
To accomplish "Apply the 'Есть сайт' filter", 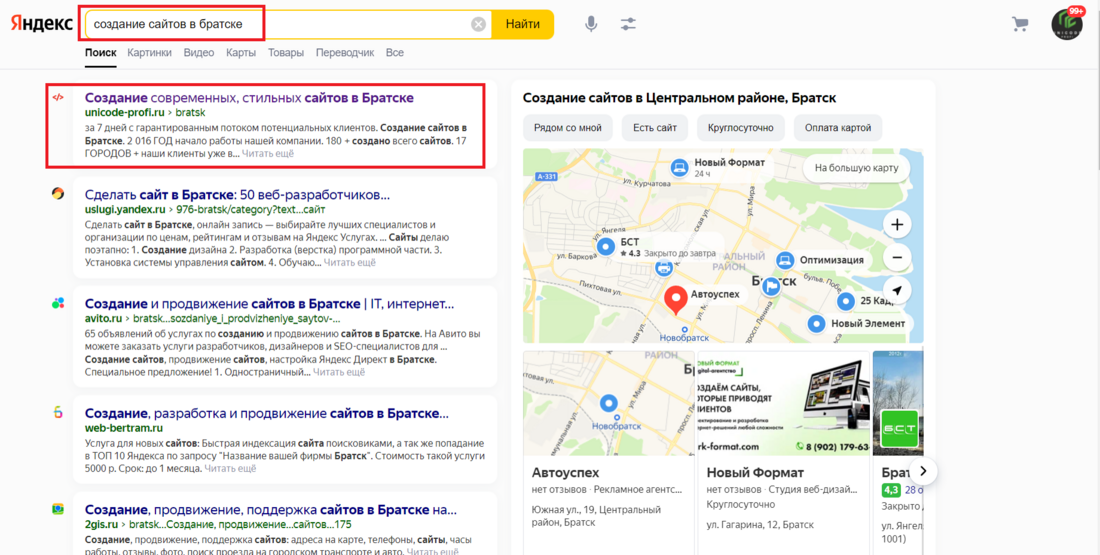I will (x=655, y=128).
